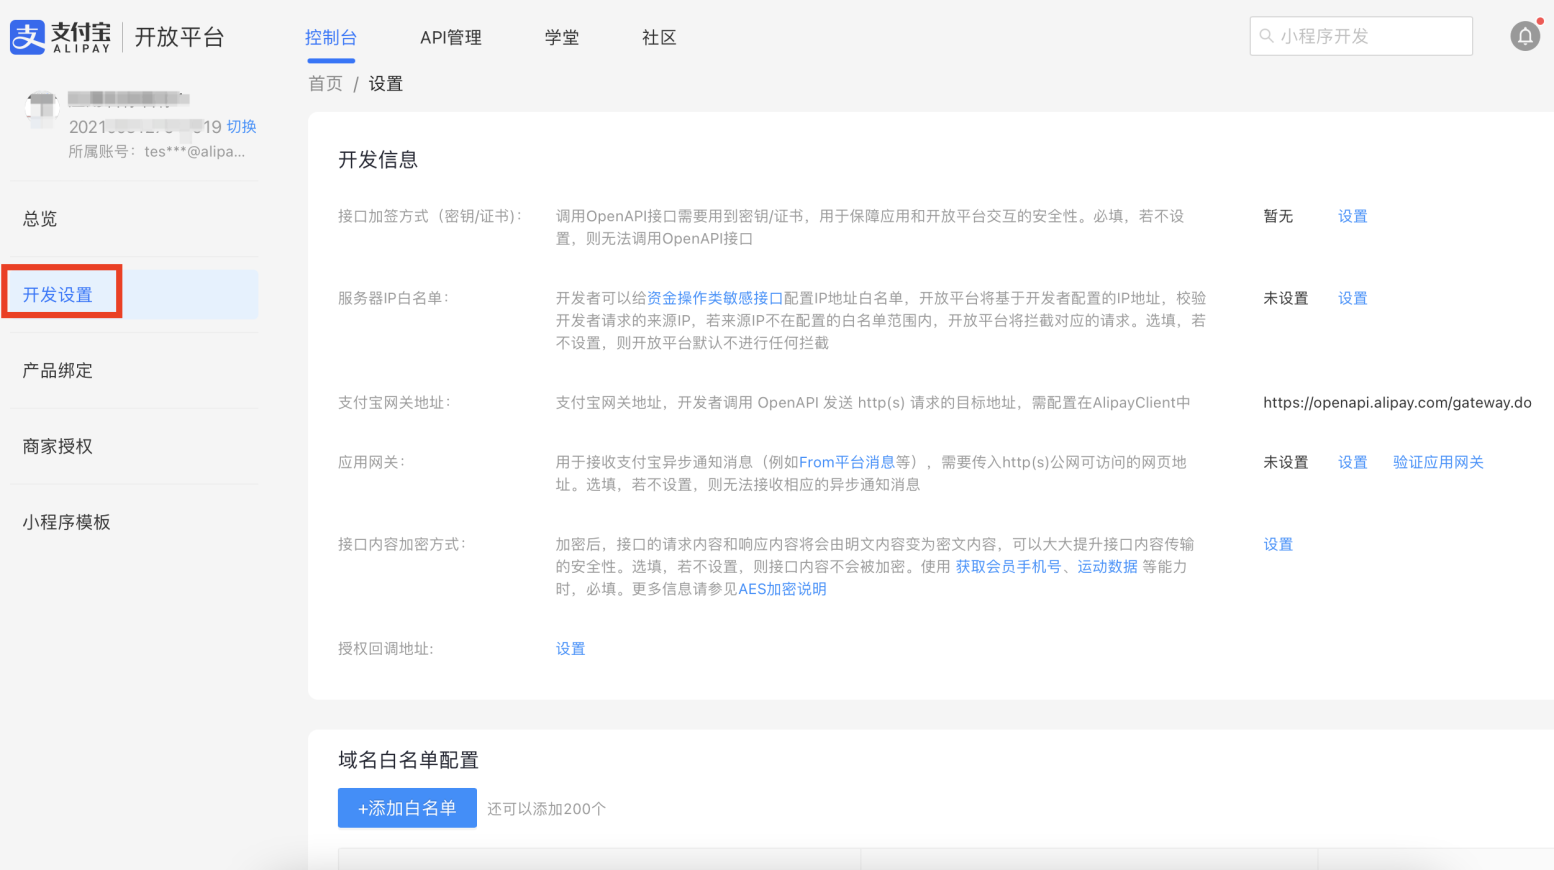Screen dimensions: 1554x870
Task: Click the 开放平台 title text
Action: coord(179,37)
